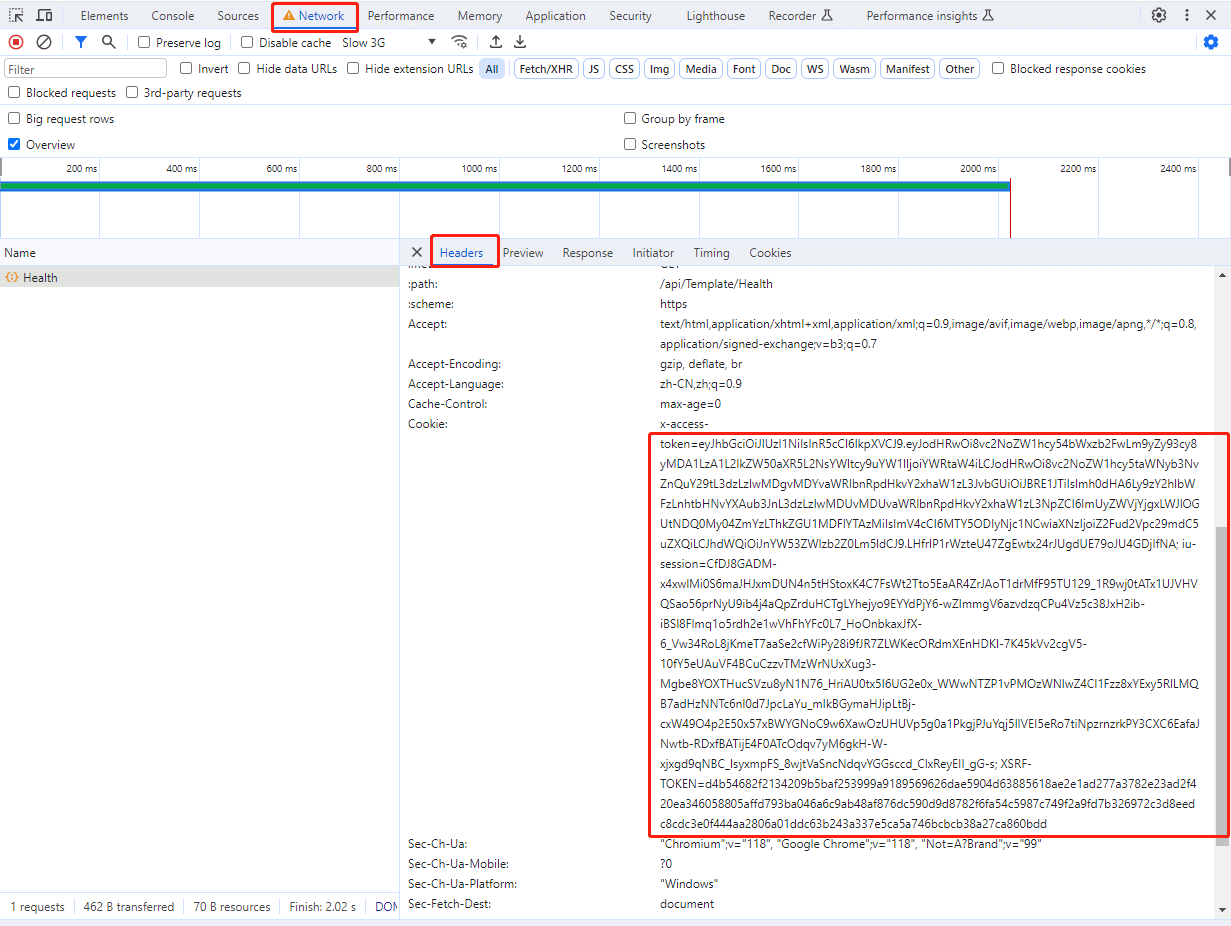The height and width of the screenshot is (926, 1231).
Task: Toggle the device toolbar icon
Action: (x=45, y=16)
